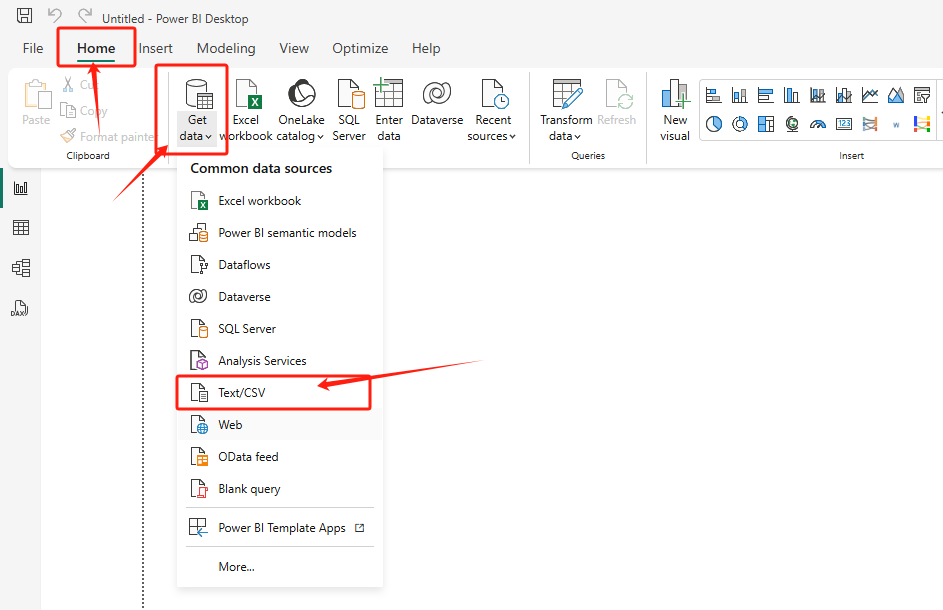Insert the card visual showing 123
Image resolution: width=943 pixels, height=610 pixels.
(844, 124)
